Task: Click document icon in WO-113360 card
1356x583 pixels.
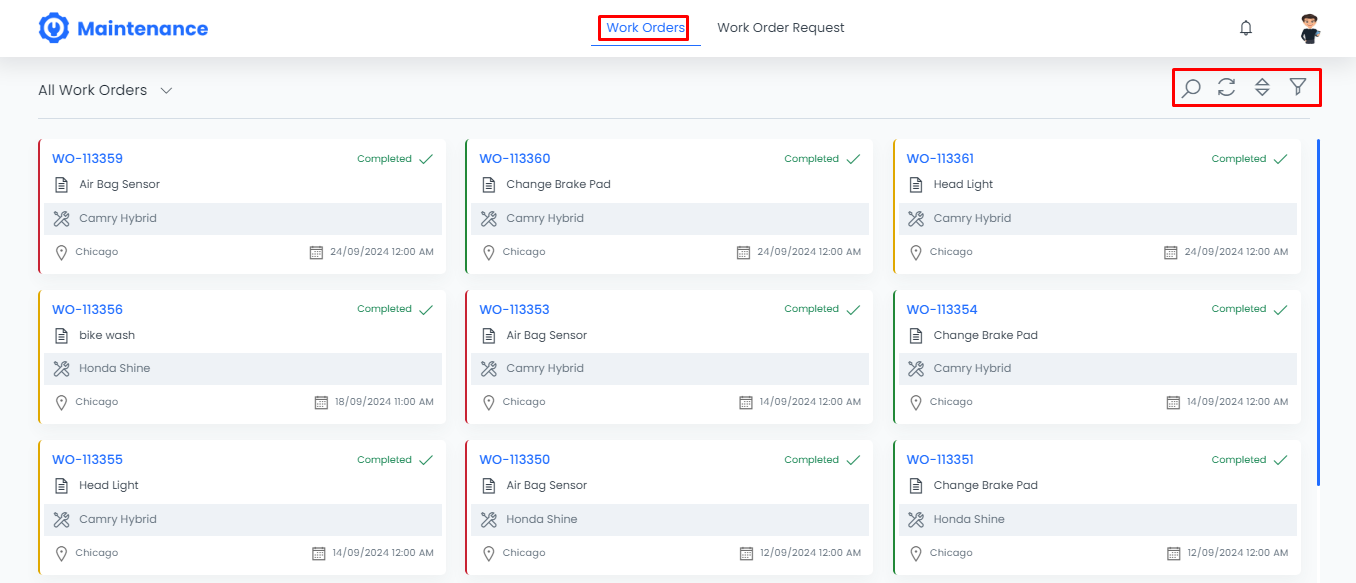Action: 488,185
